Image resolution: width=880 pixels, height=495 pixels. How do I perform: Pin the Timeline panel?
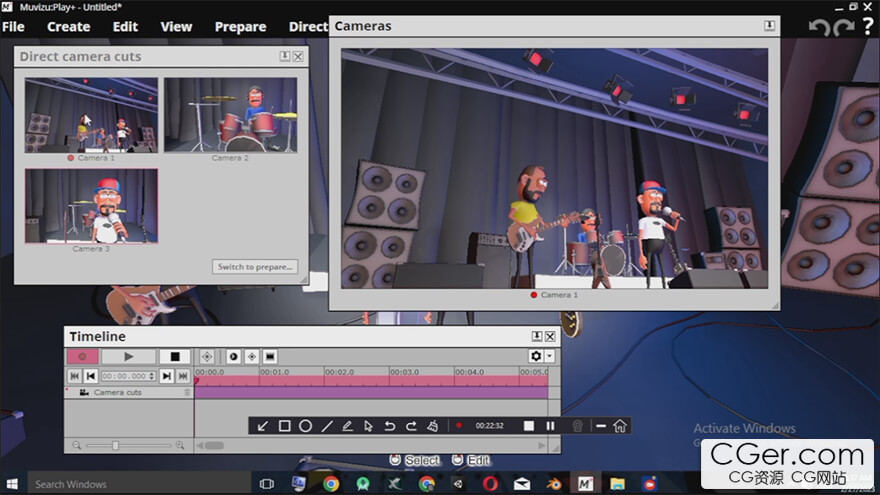537,336
